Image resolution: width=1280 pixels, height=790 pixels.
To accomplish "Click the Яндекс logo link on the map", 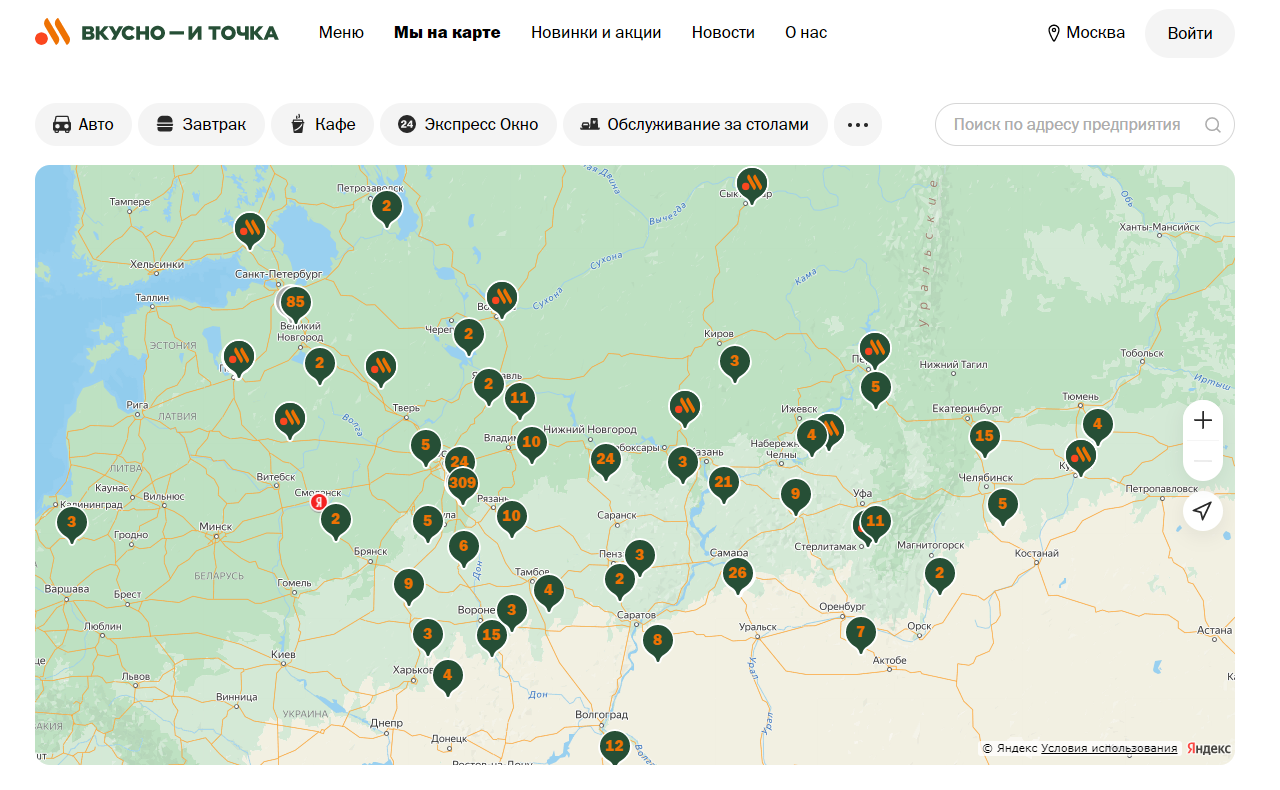I will (1209, 749).
